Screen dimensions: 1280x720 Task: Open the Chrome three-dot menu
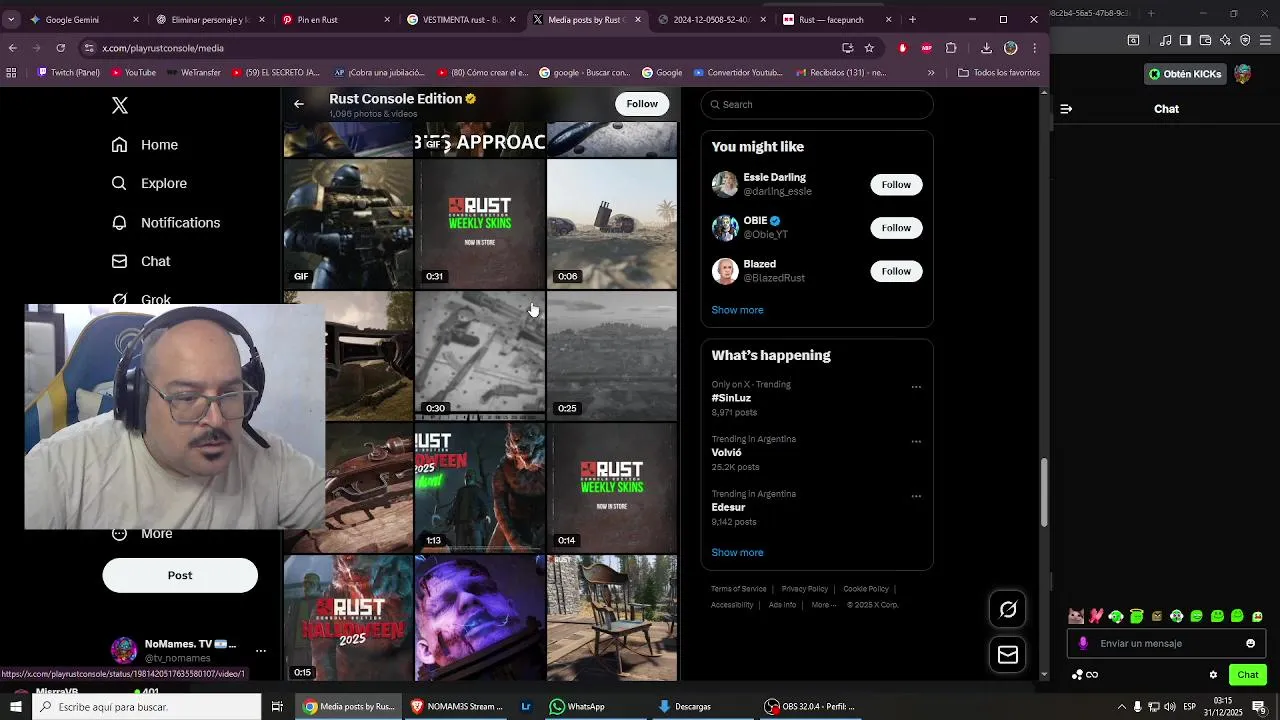tap(1035, 48)
